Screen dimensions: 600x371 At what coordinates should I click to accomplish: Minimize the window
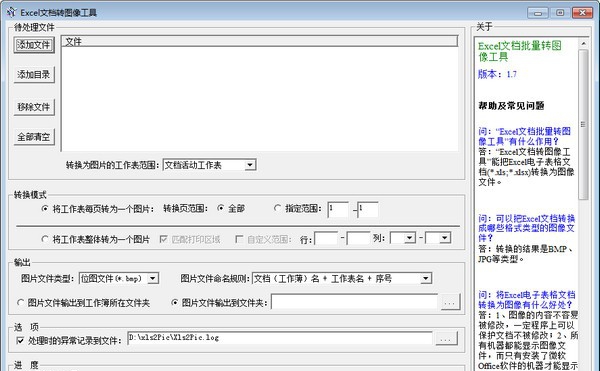(x=538, y=13)
